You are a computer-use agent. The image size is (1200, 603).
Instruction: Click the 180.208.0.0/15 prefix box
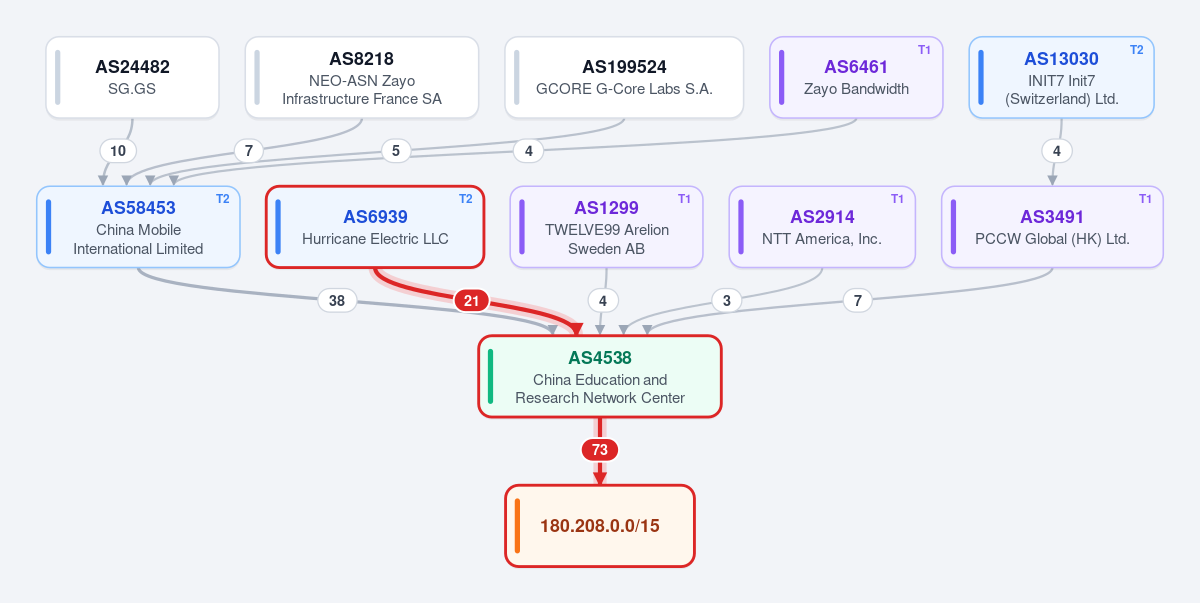coord(600,526)
